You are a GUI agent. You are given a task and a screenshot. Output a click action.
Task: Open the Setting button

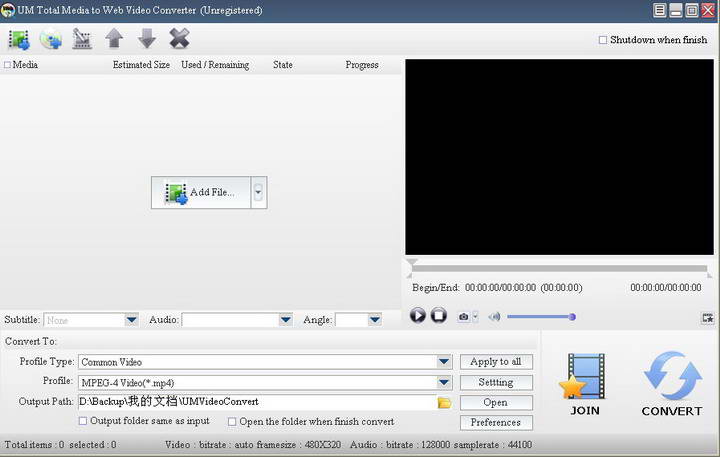pyautogui.click(x=496, y=382)
